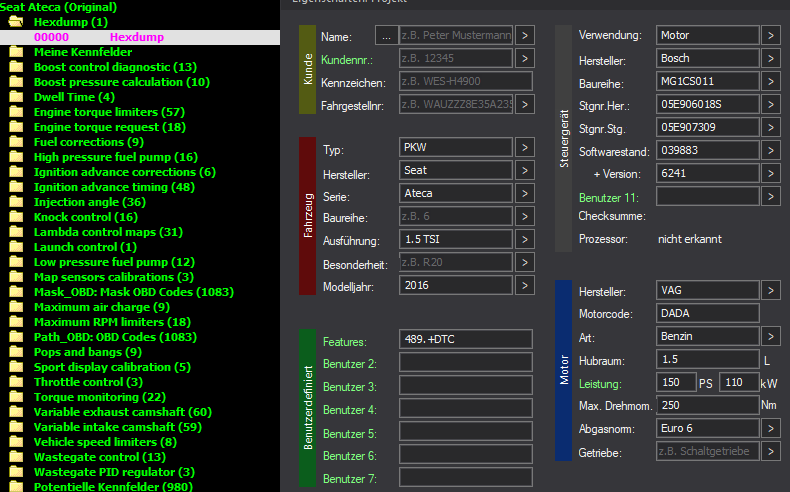The image size is (790, 492).
Task: Open the arrow menu for Art Benzin
Action: point(770,336)
